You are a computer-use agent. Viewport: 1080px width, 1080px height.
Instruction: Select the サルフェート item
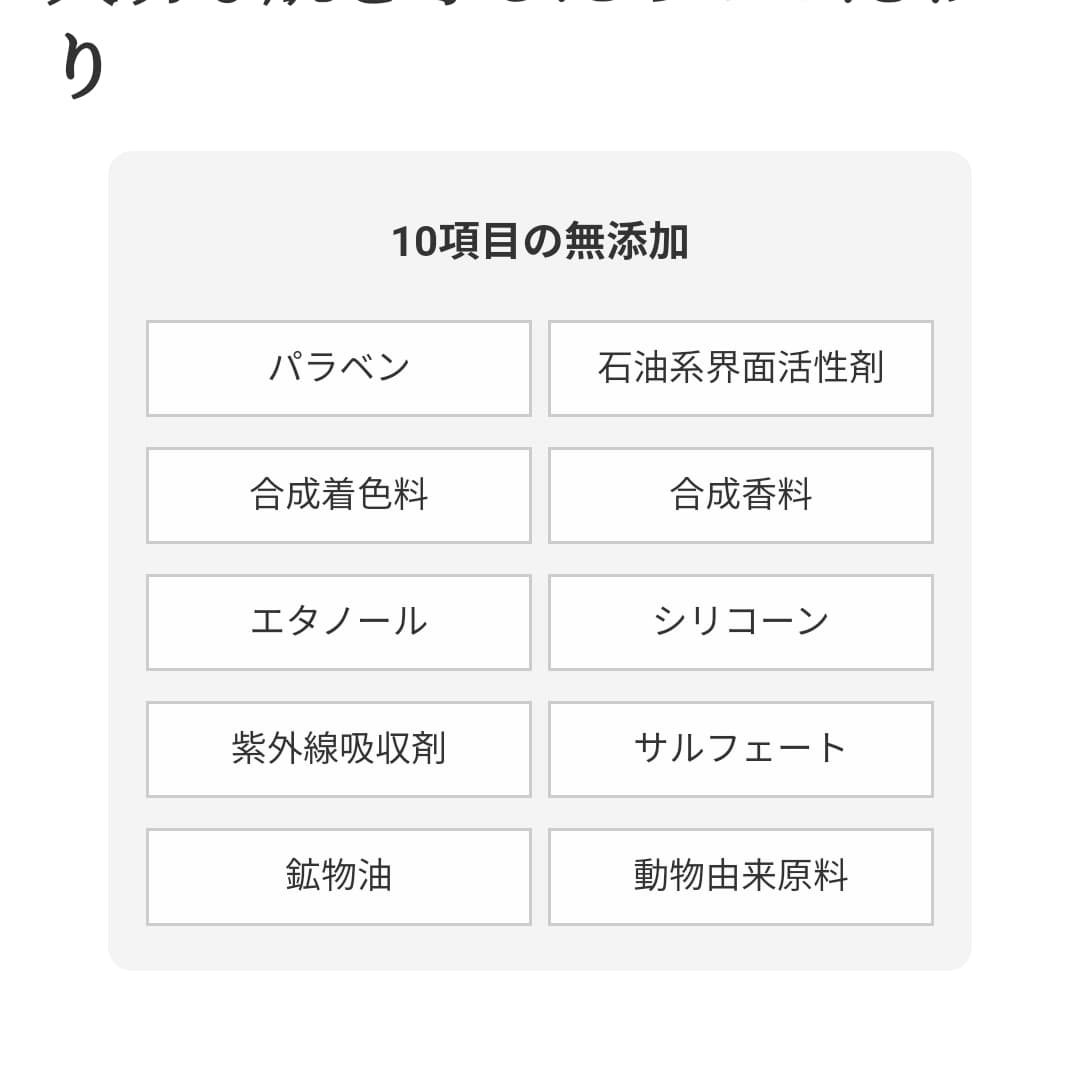(740, 749)
